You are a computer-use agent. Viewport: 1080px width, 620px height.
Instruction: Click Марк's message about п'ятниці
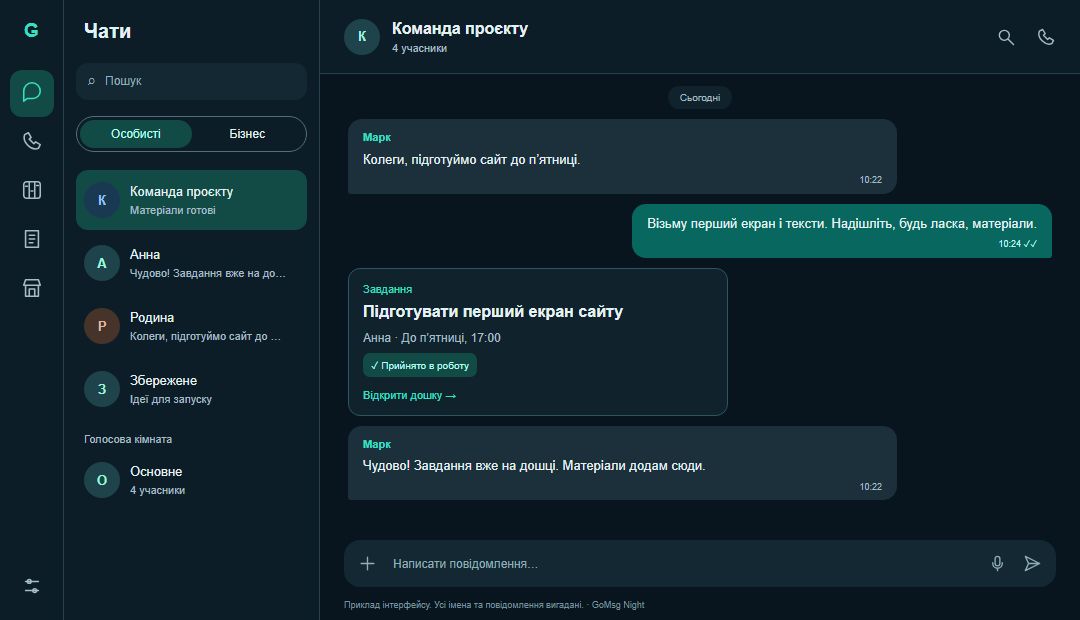pyautogui.click(x=622, y=156)
